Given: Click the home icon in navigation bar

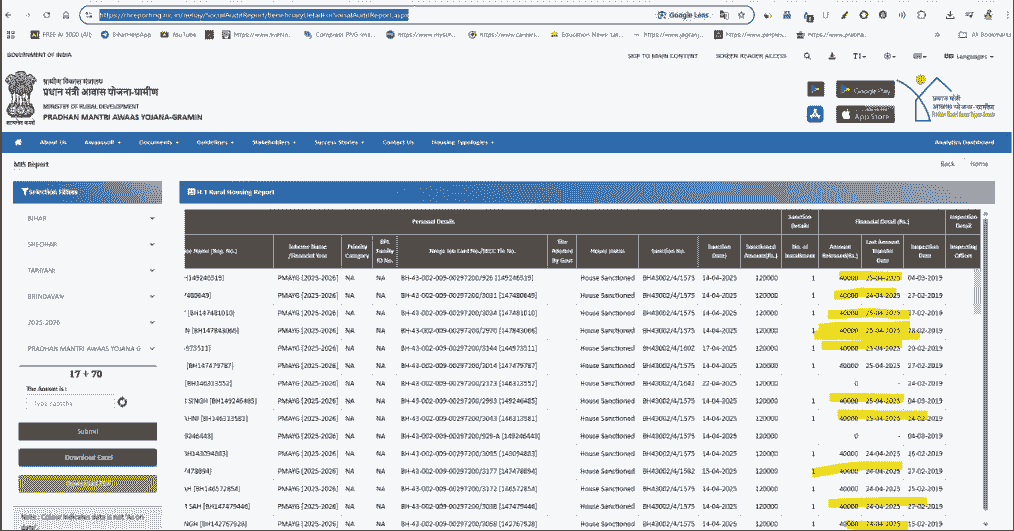Looking at the screenshot, I should [x=17, y=142].
